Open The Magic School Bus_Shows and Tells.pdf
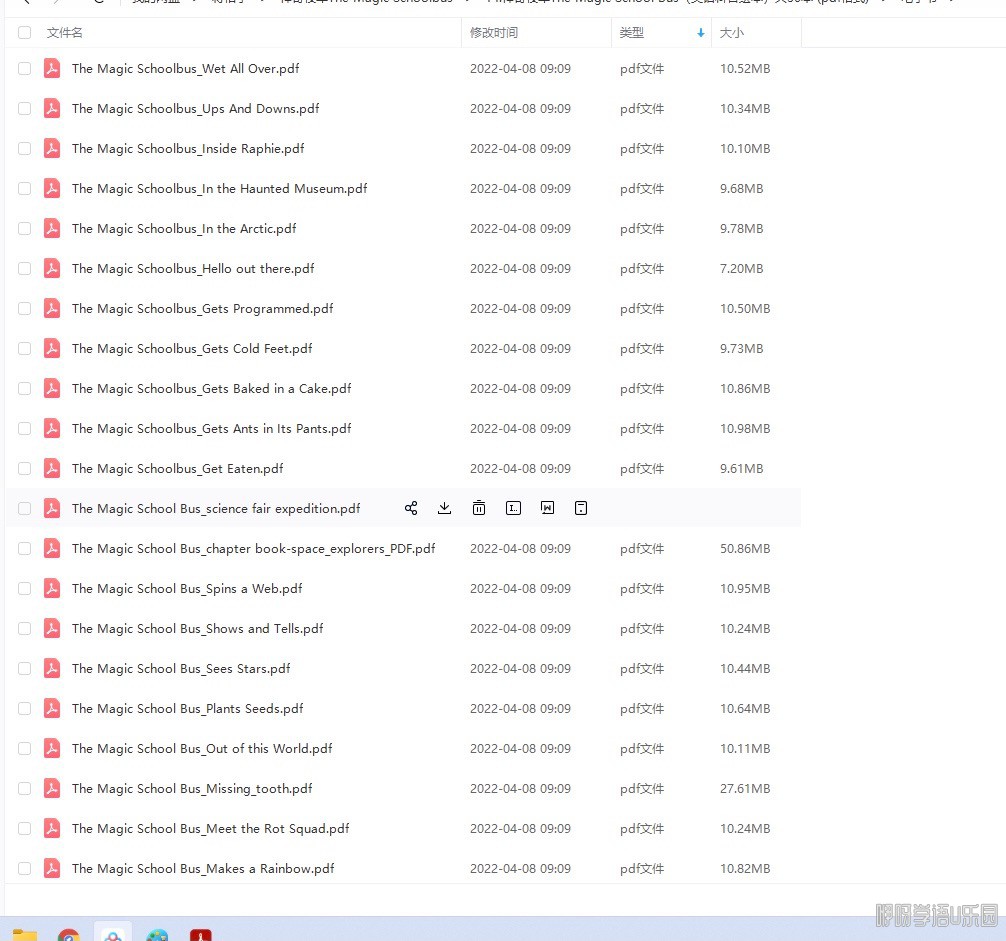This screenshot has height=941, width=1006. pos(198,629)
